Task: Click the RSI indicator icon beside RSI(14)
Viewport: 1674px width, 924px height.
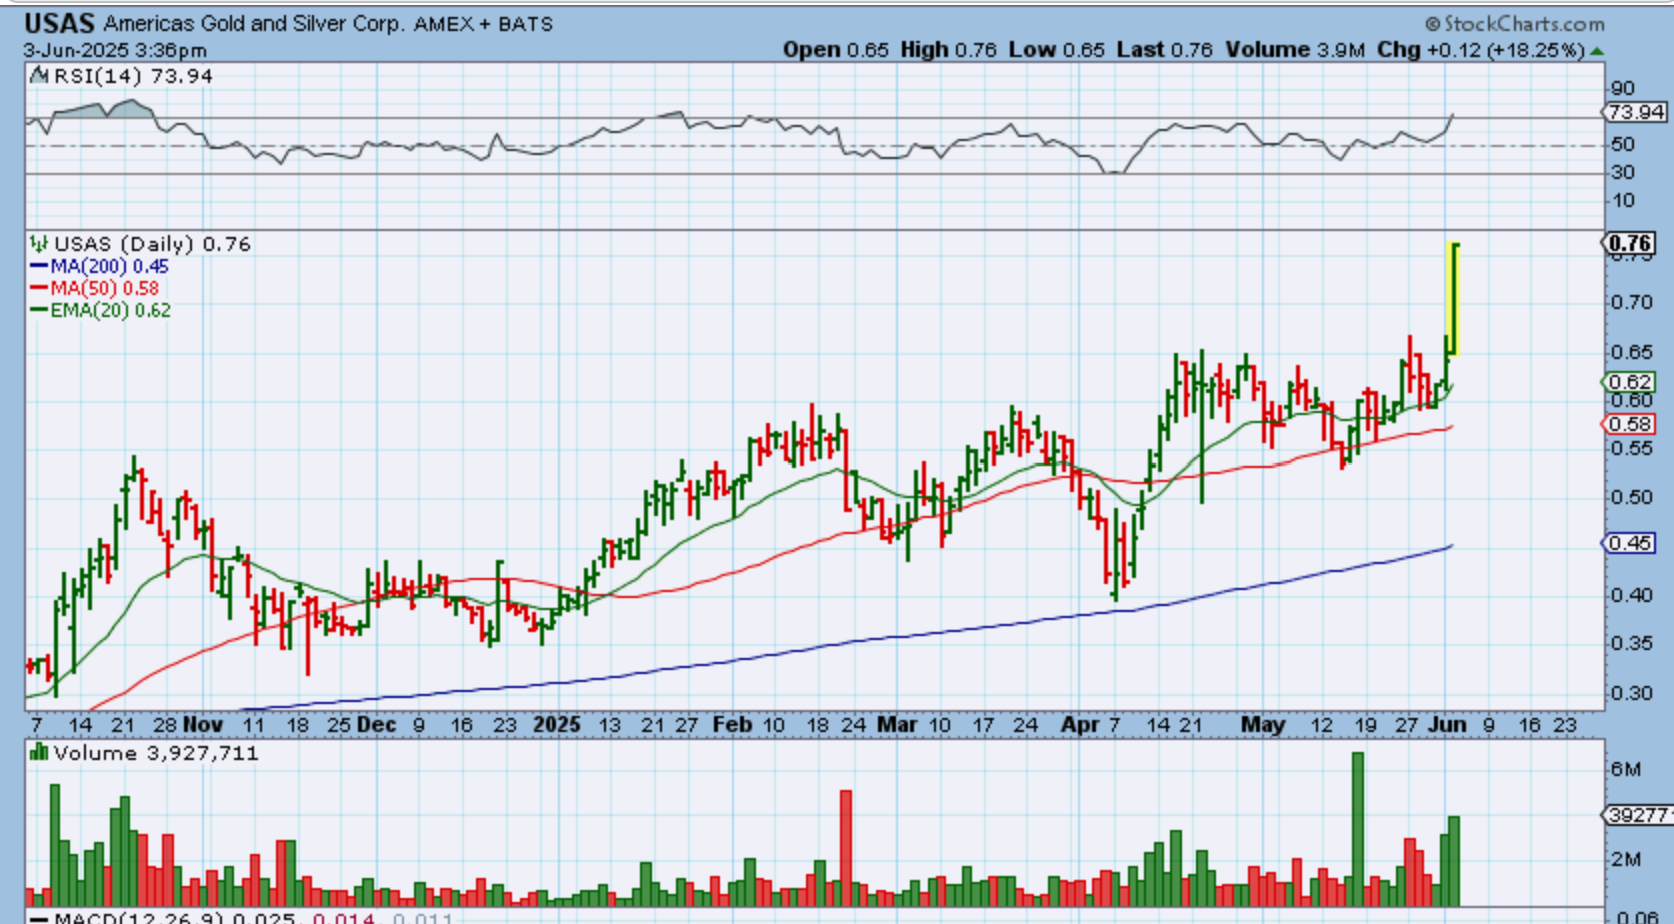Action: coord(39,76)
